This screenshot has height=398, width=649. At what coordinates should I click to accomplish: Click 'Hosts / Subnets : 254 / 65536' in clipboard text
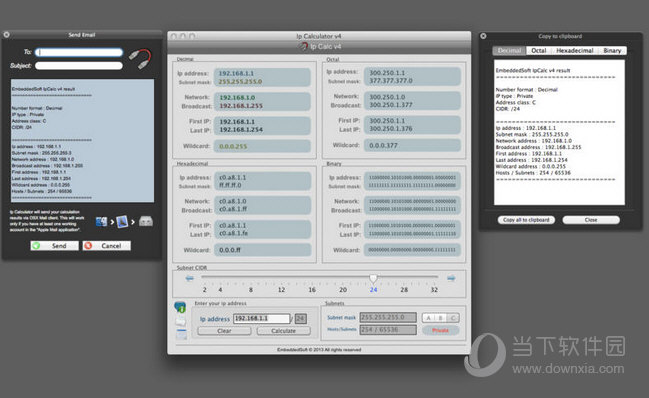point(533,173)
